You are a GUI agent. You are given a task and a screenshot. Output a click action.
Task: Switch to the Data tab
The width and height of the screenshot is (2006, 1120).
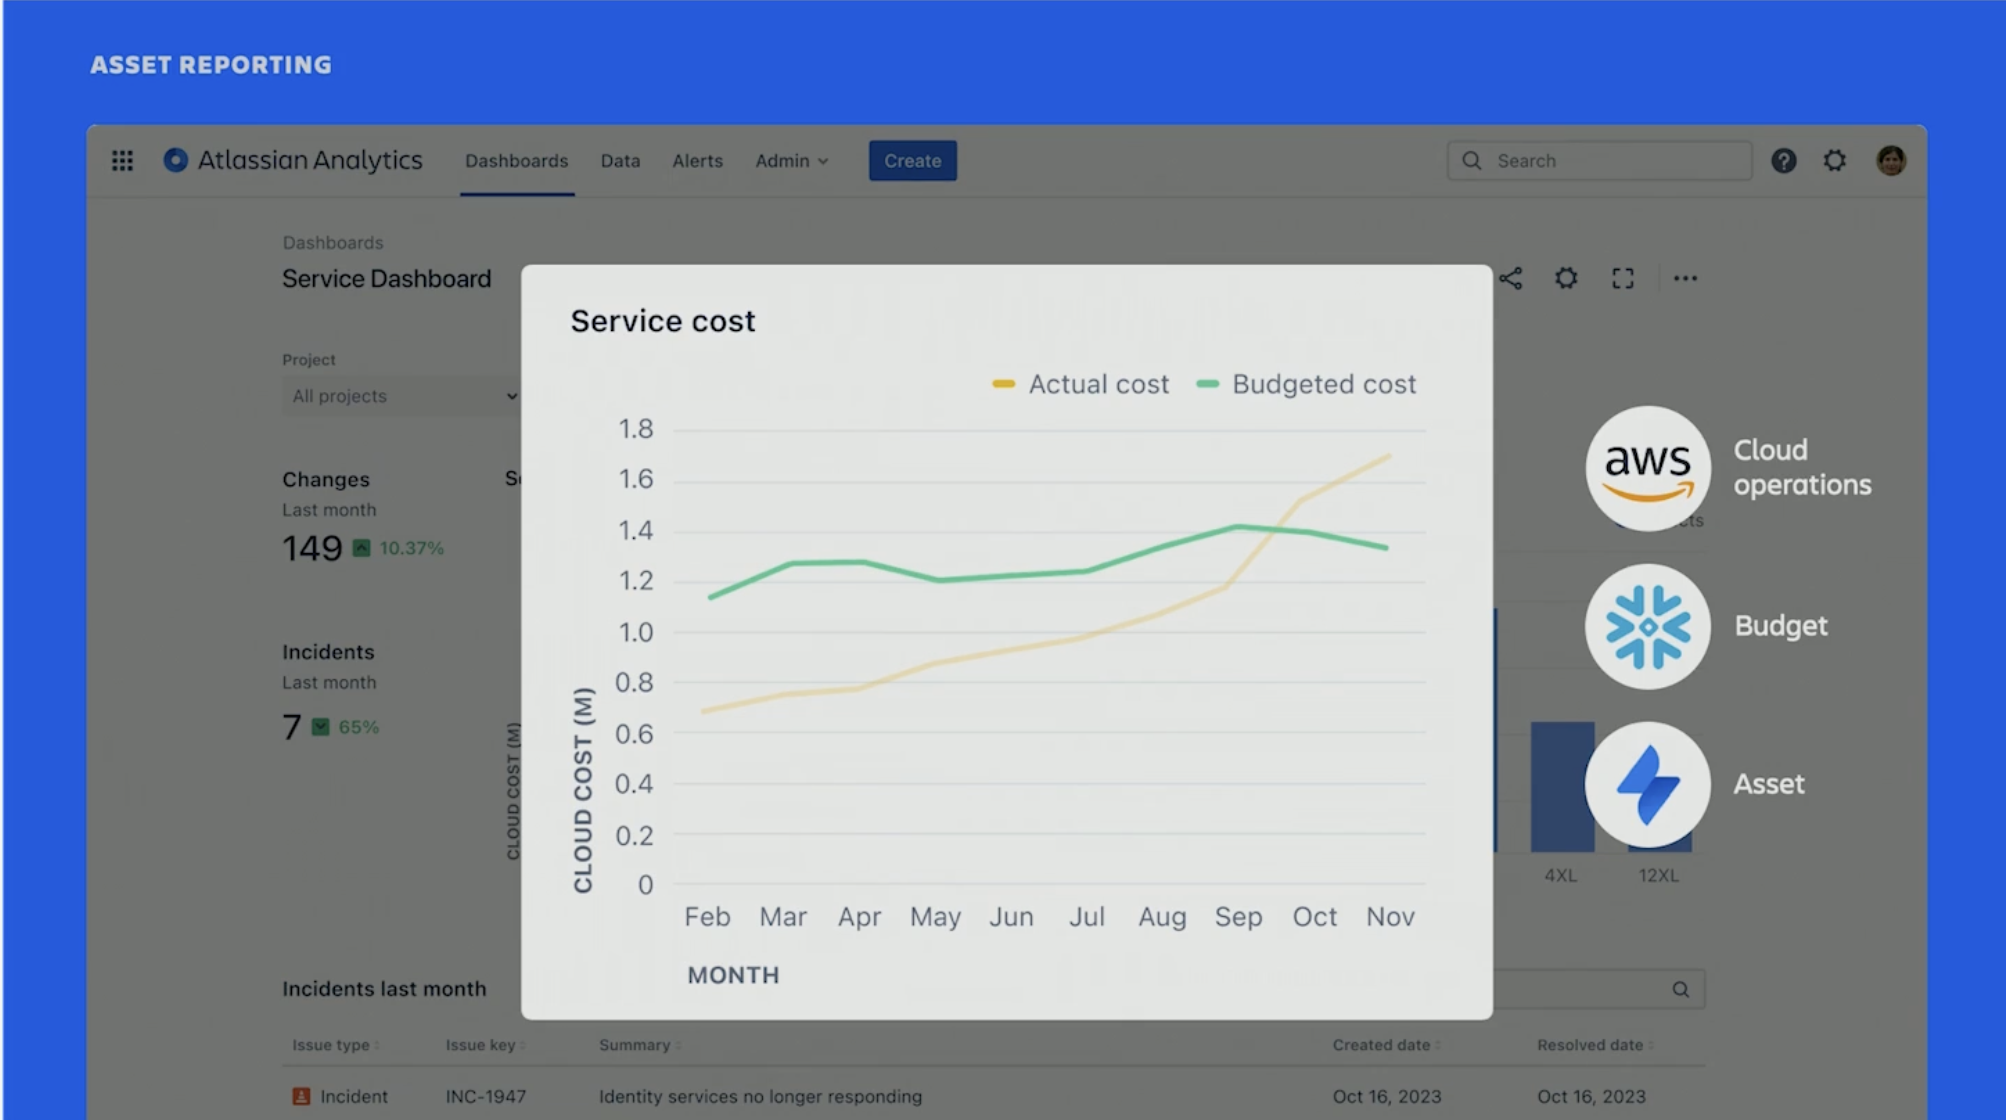point(619,160)
